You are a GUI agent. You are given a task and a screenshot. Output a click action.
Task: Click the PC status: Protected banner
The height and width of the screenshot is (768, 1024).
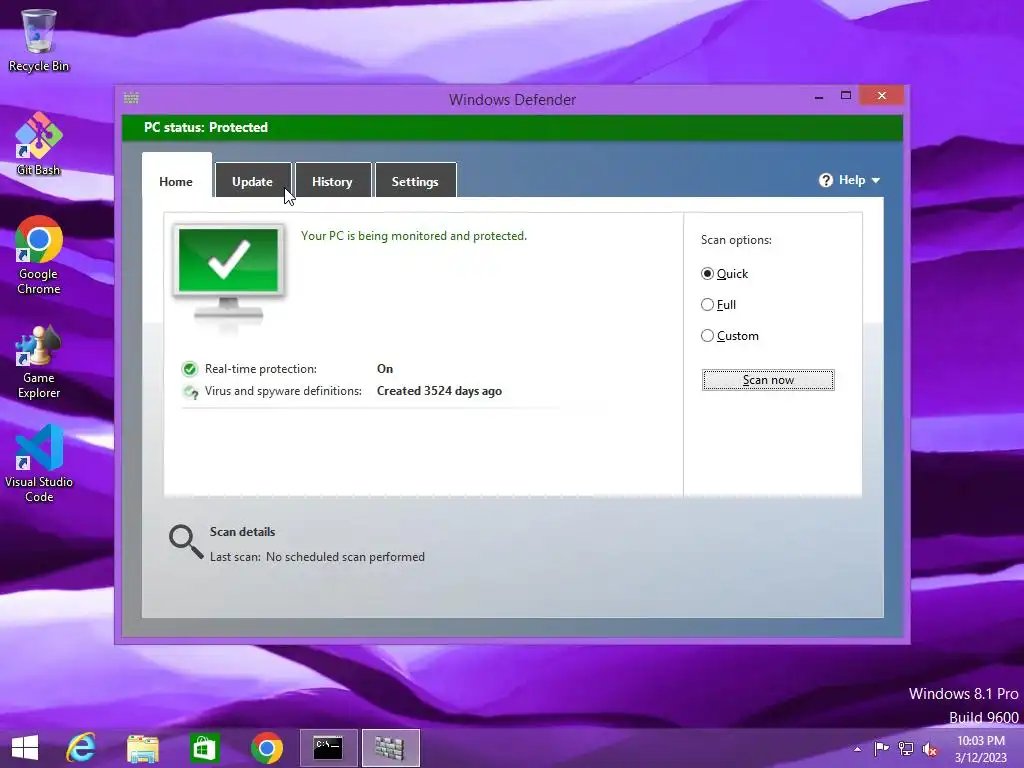pos(512,127)
